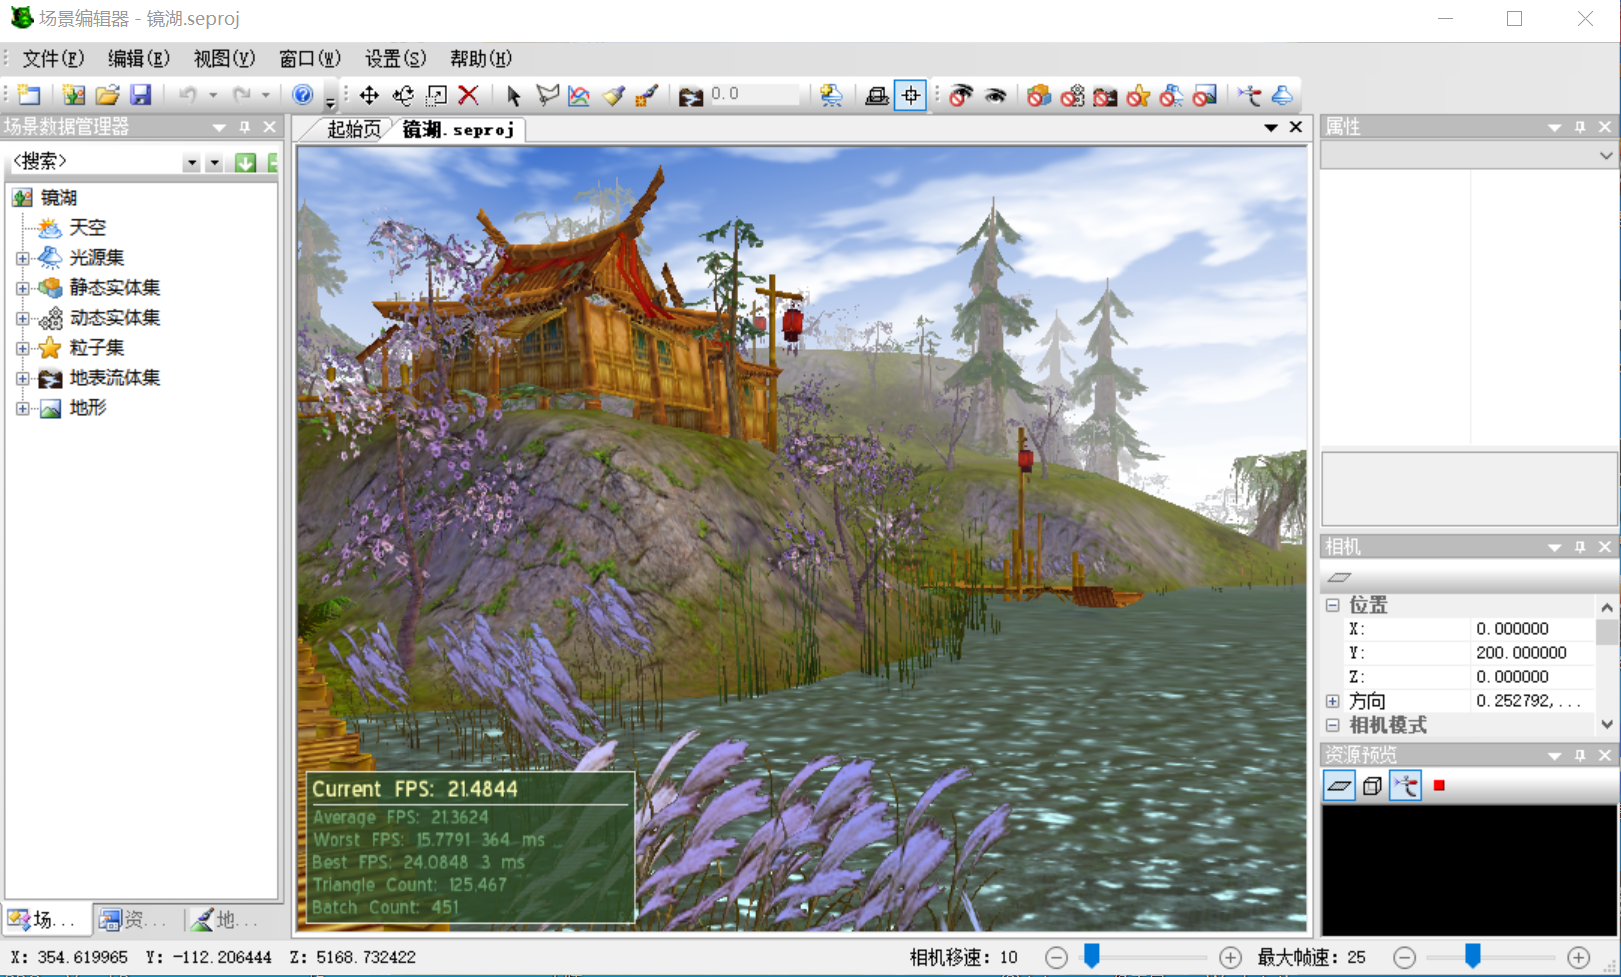1621x977 pixels.
Task: Increase camera move speed plus button
Action: 1230,957
